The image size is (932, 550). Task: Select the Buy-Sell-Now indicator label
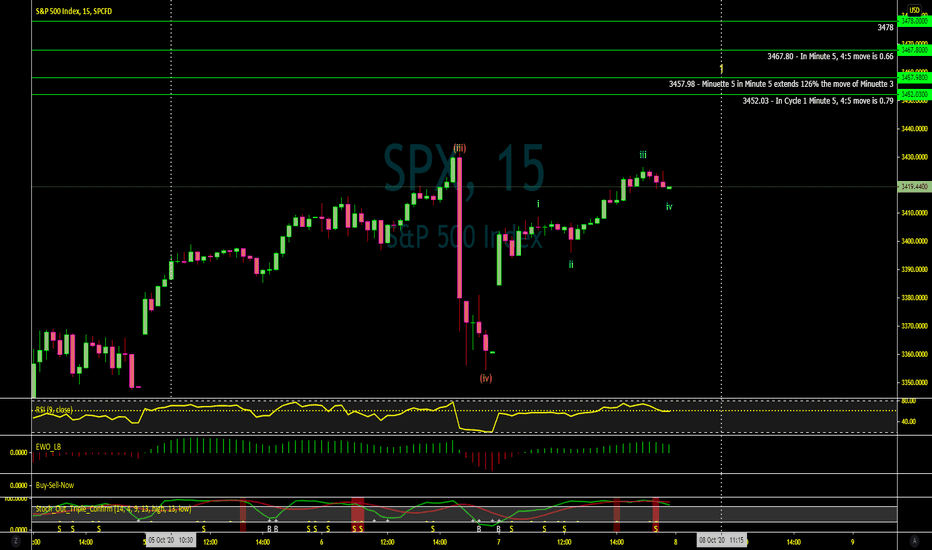click(x=55, y=485)
